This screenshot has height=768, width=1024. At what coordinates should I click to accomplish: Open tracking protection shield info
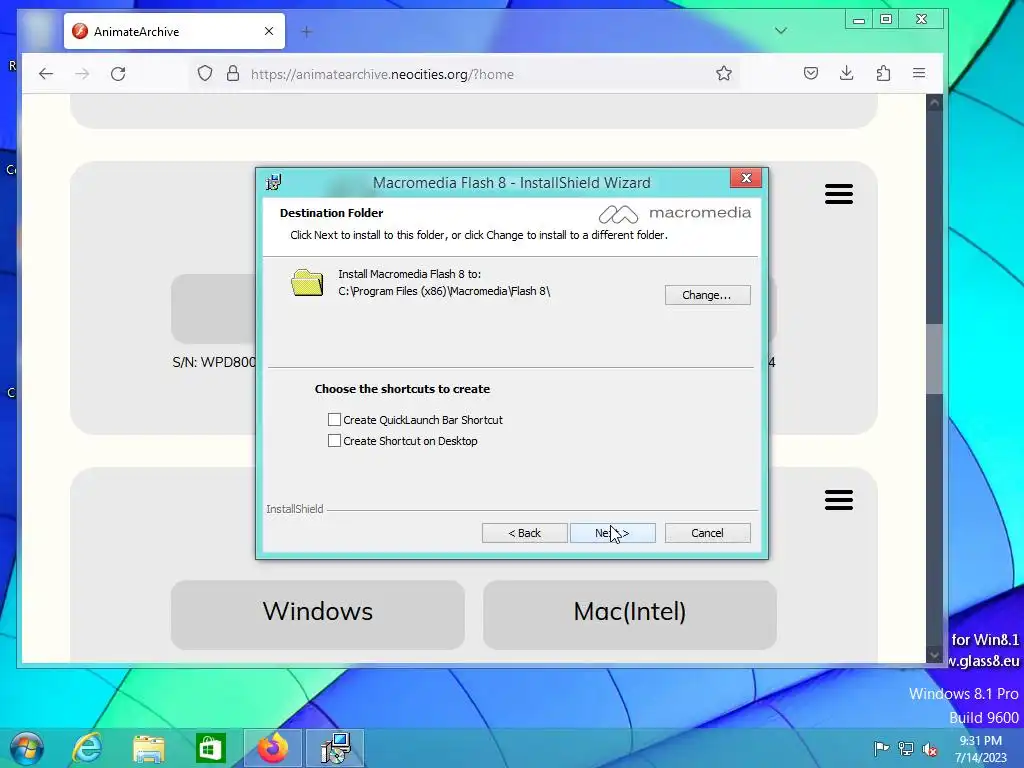click(x=205, y=74)
